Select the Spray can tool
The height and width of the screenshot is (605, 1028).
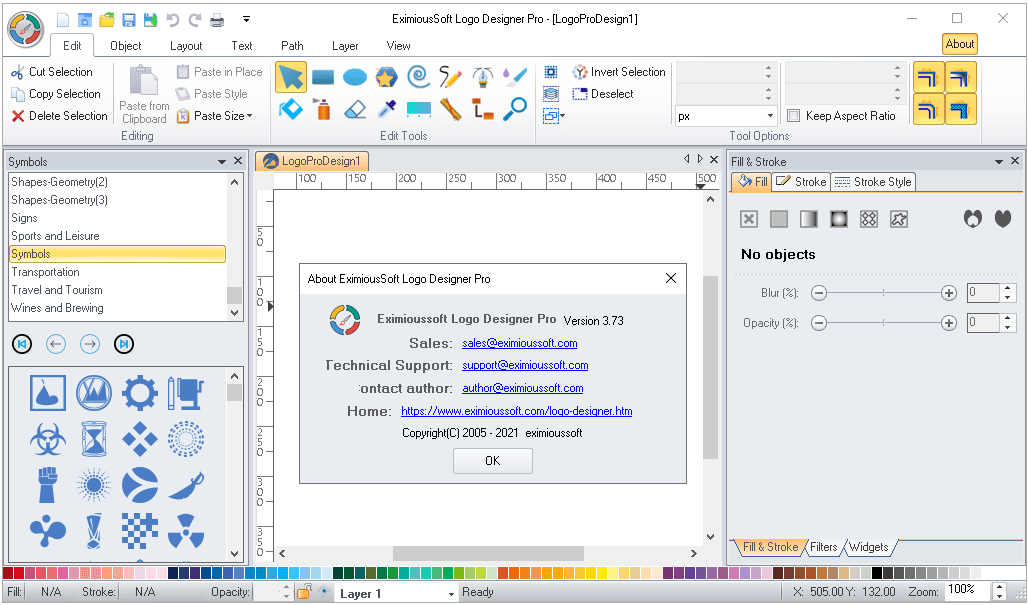[x=323, y=109]
